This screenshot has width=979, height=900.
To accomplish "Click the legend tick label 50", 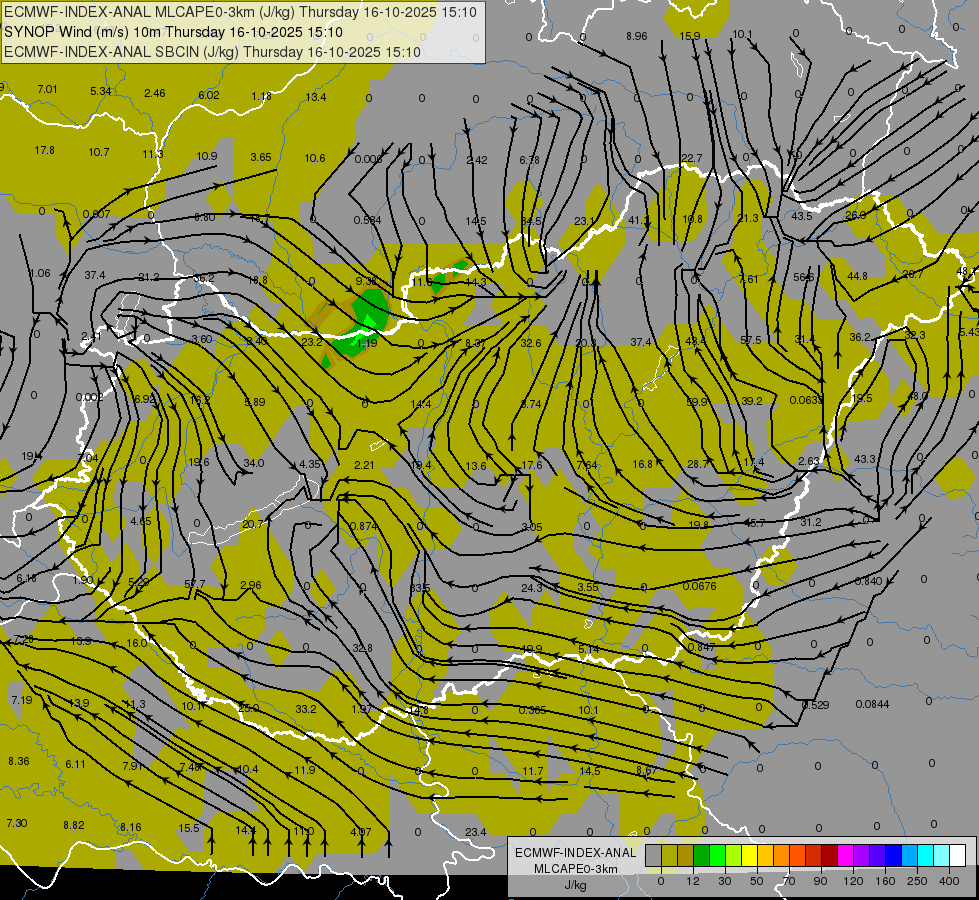I will (756, 881).
